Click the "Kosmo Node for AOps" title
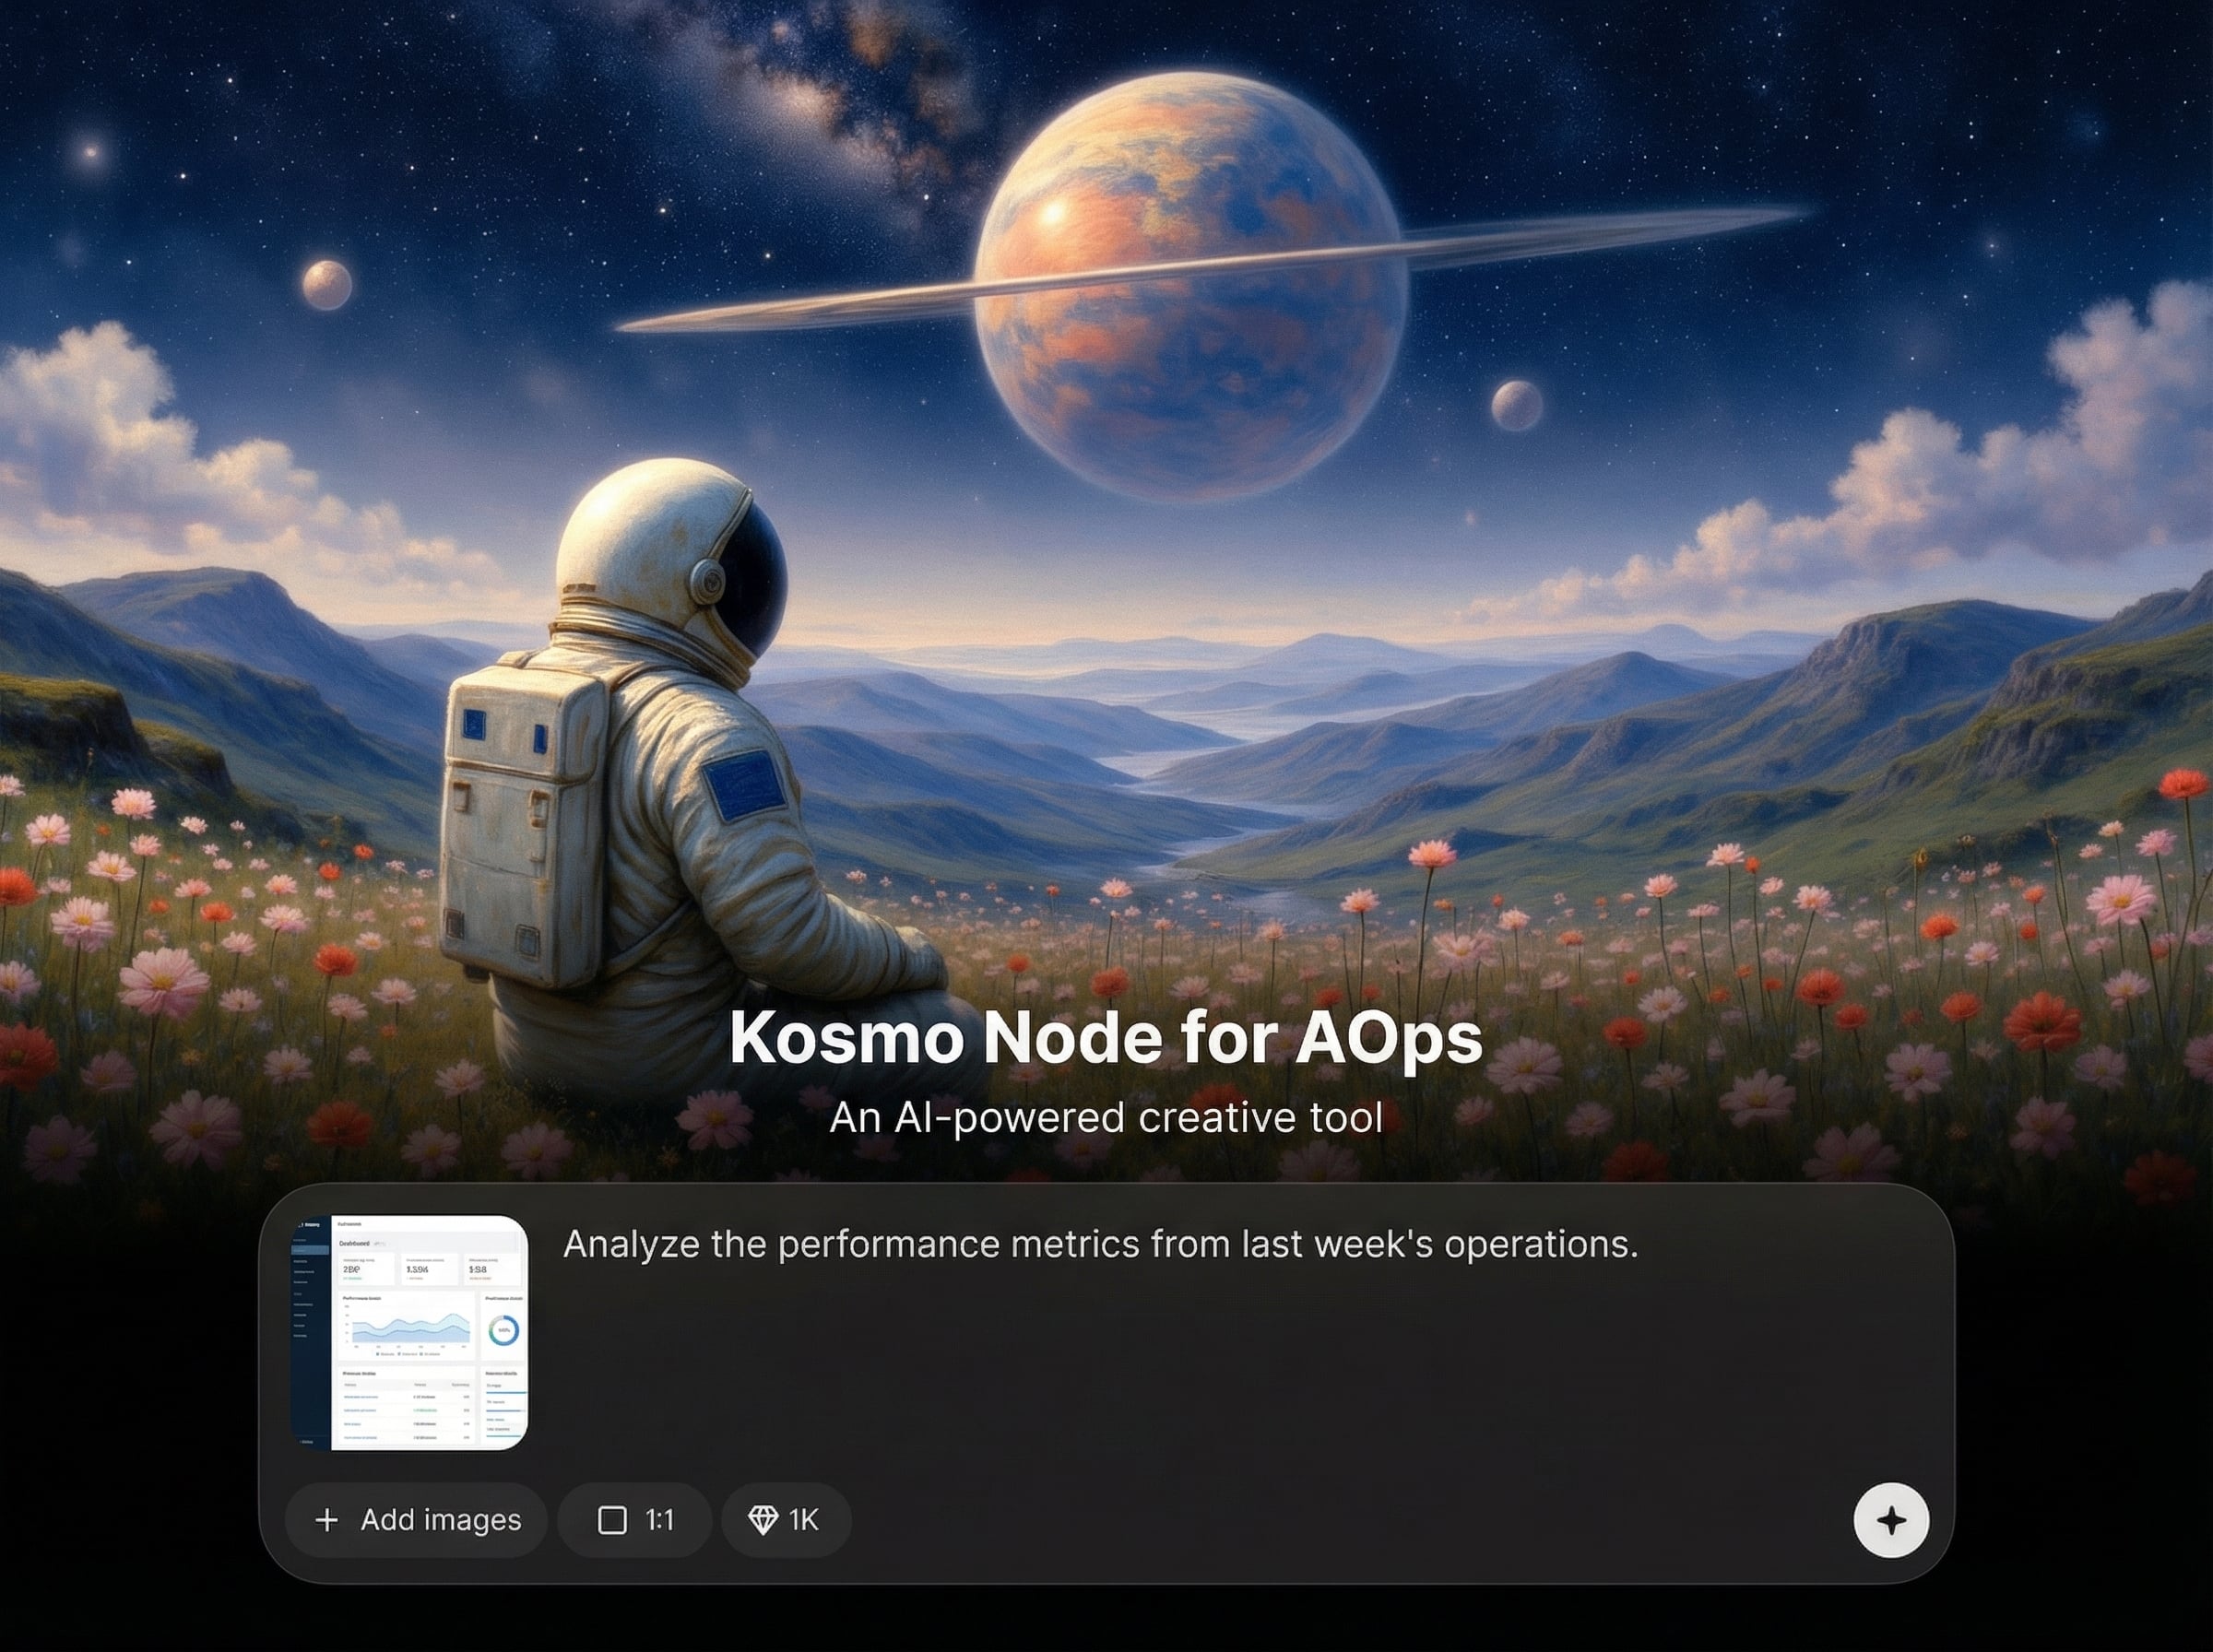This screenshot has width=2213, height=1652. (1106, 1038)
